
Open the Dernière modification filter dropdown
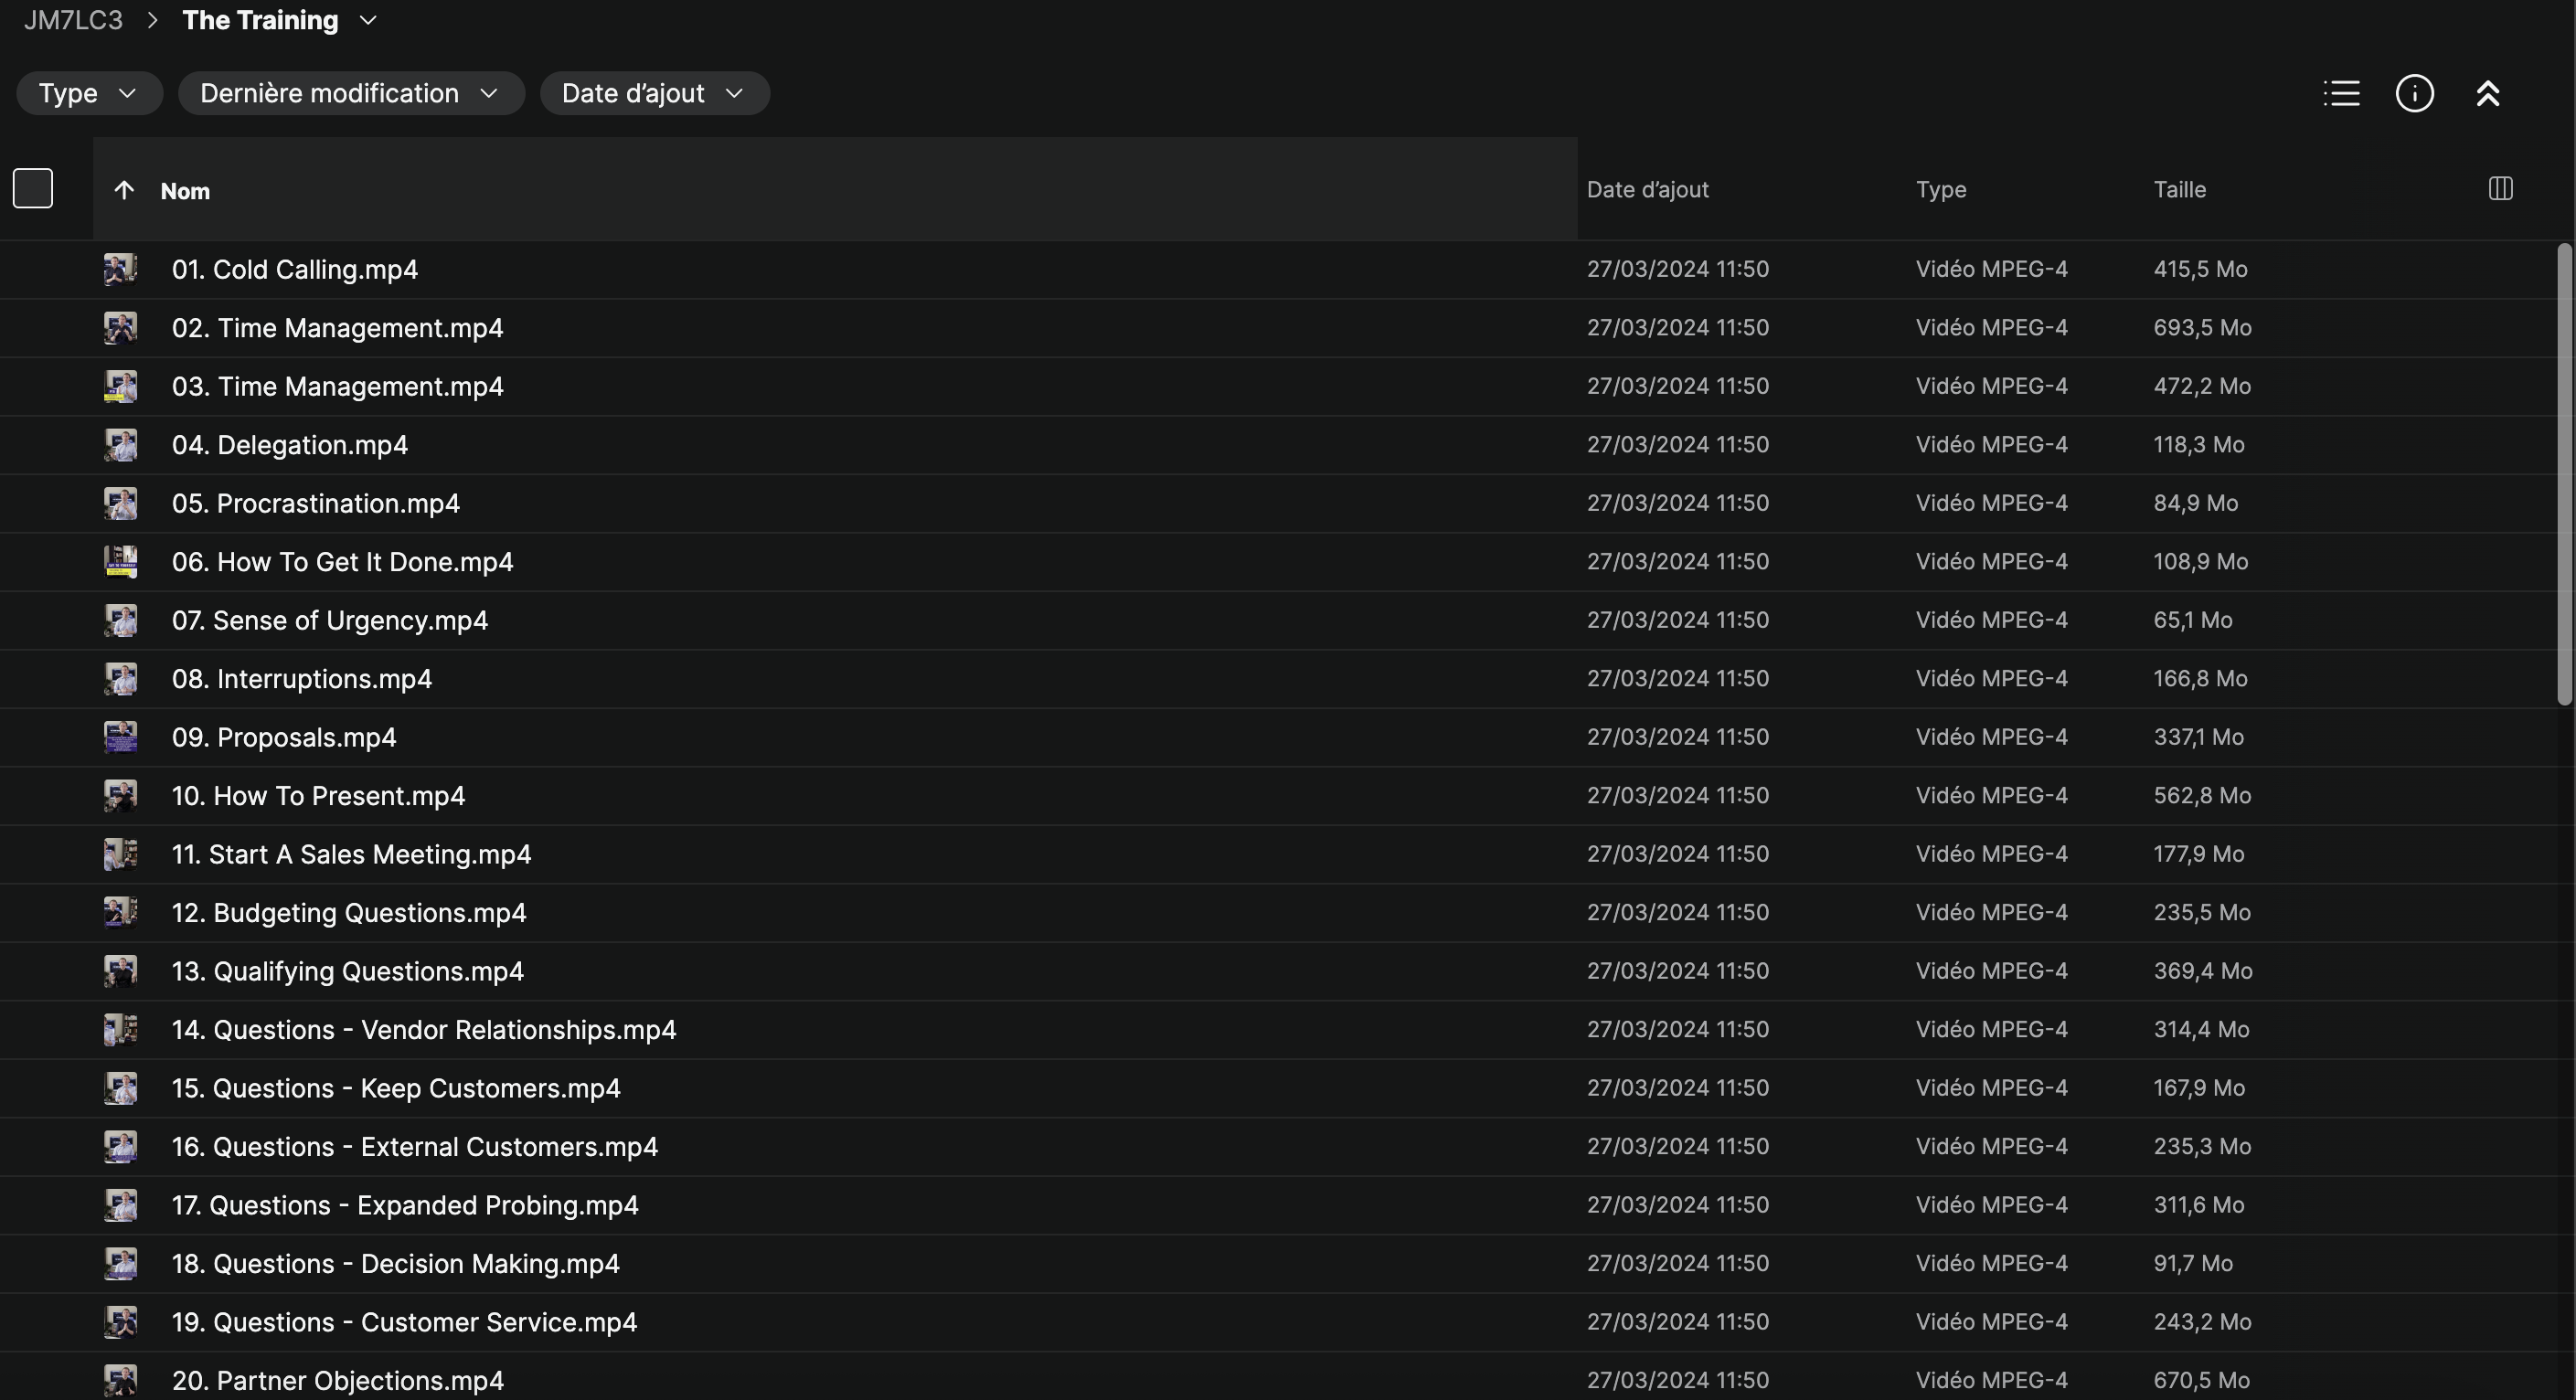click(x=350, y=93)
